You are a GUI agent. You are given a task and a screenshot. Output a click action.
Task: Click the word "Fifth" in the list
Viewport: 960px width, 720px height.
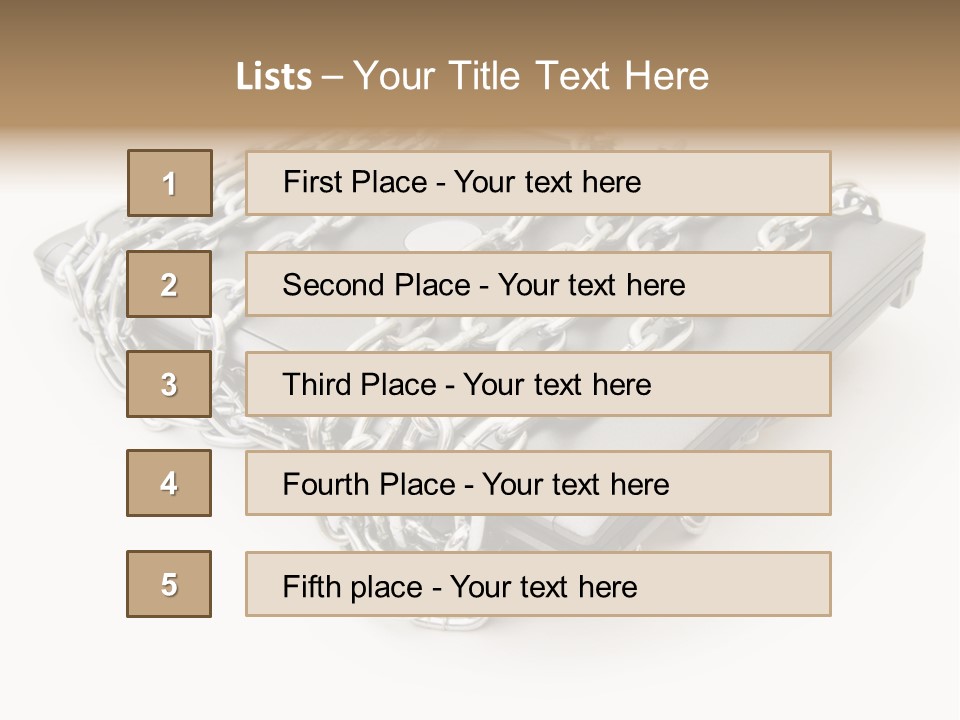click(311, 586)
